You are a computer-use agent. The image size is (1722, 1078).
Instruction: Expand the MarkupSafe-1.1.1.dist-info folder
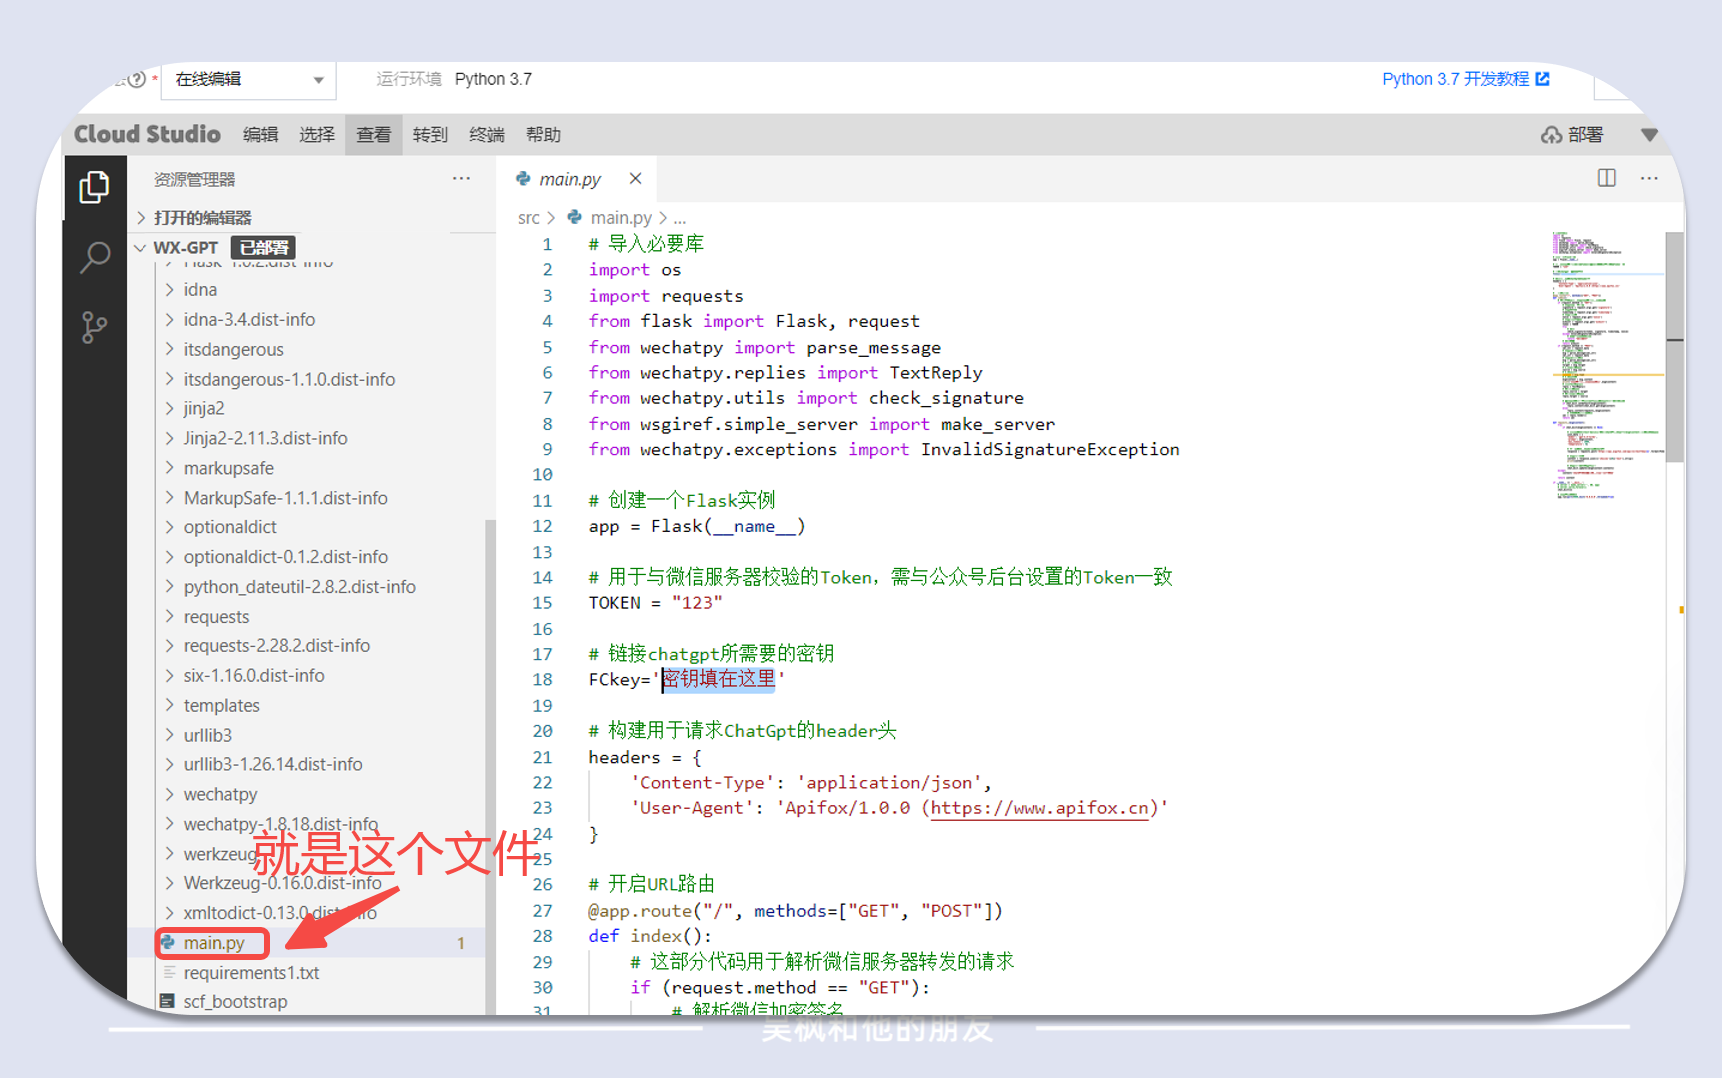(285, 498)
